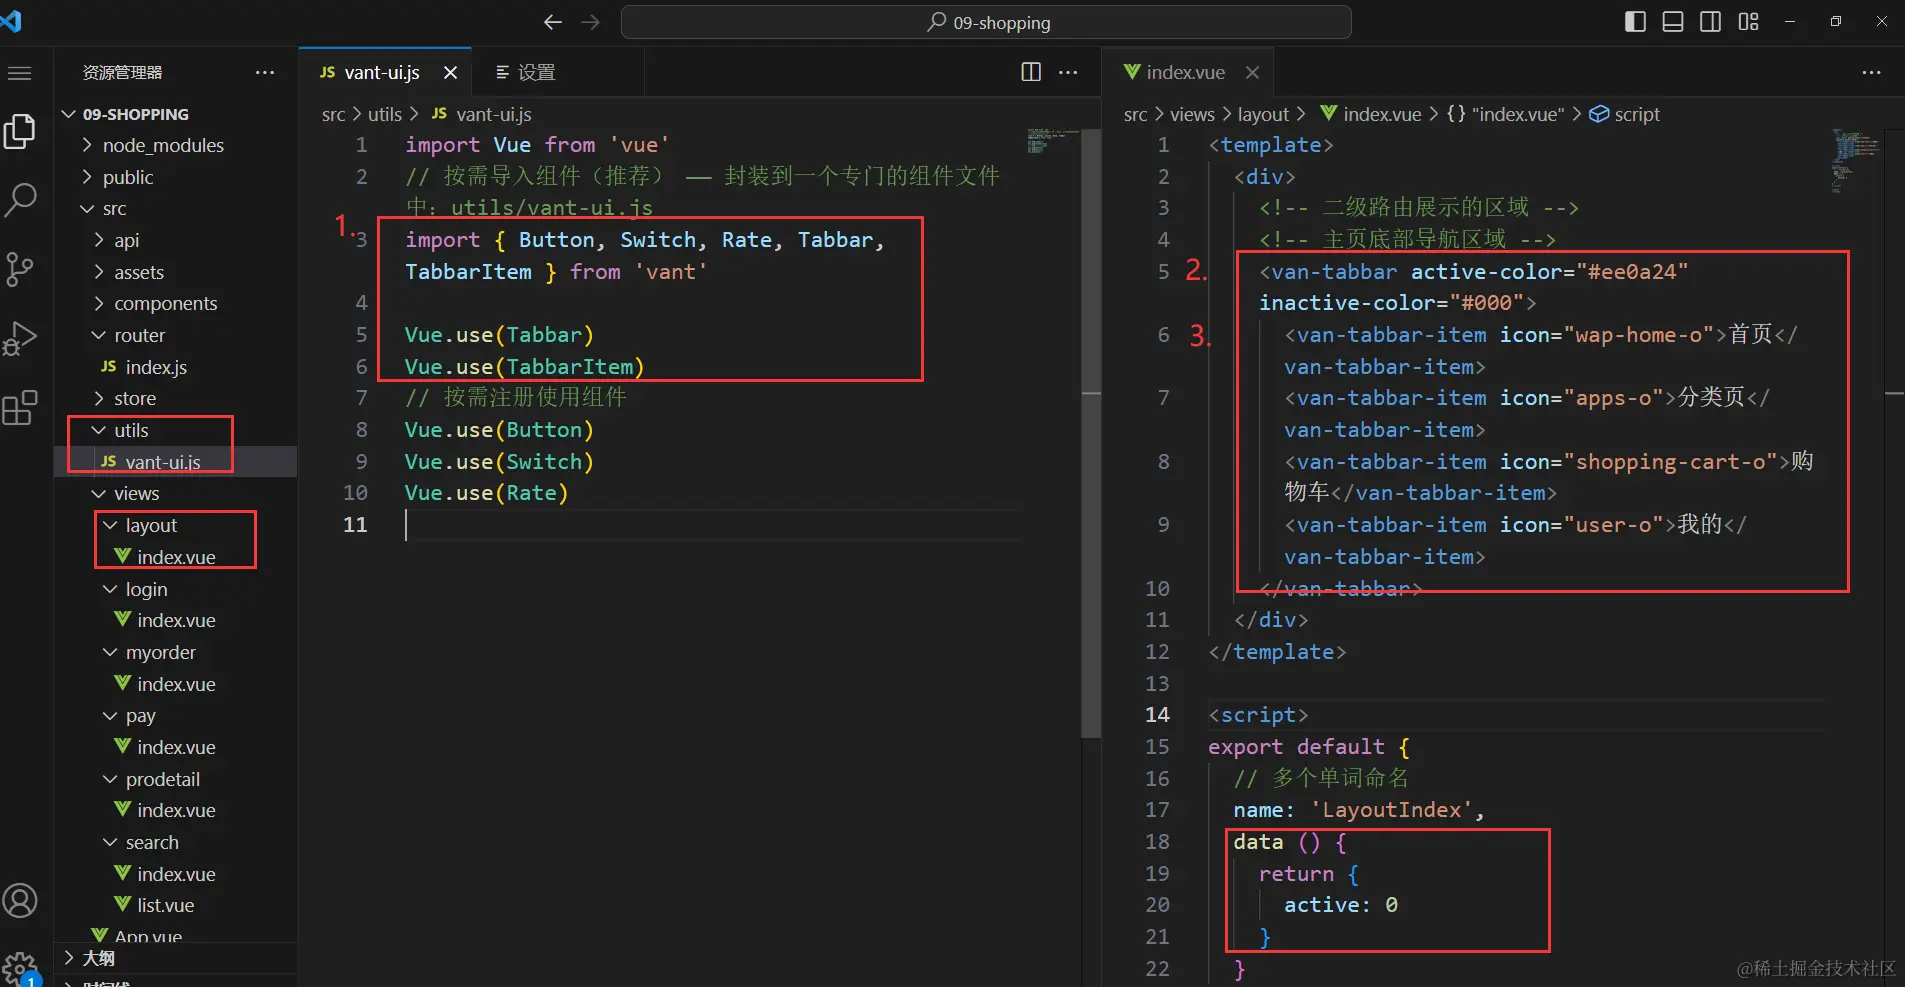The height and width of the screenshot is (987, 1905).
Task: Open the Search view in activity bar
Action: (20, 200)
